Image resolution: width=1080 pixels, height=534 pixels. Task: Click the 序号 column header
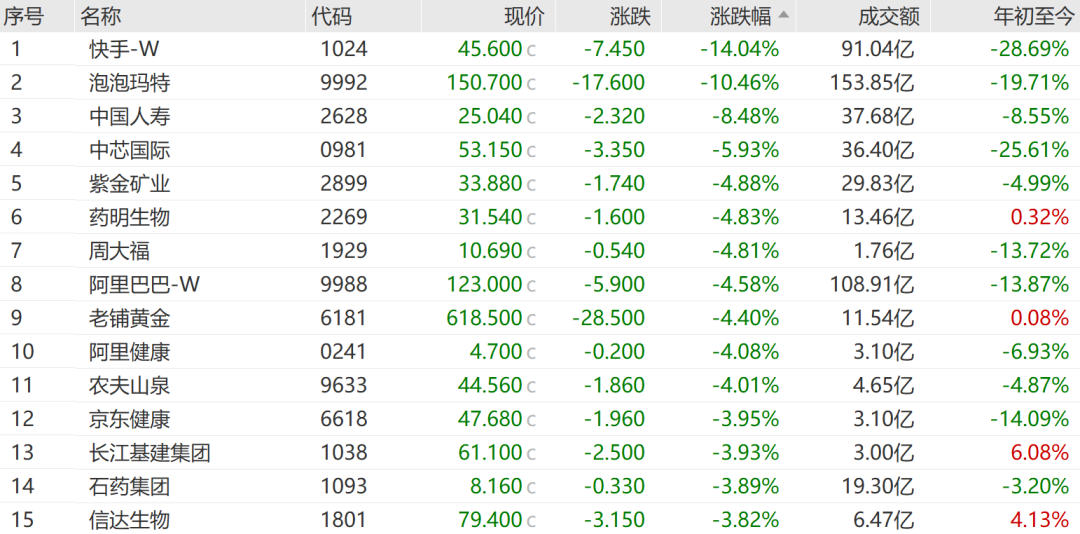pyautogui.click(x=24, y=16)
